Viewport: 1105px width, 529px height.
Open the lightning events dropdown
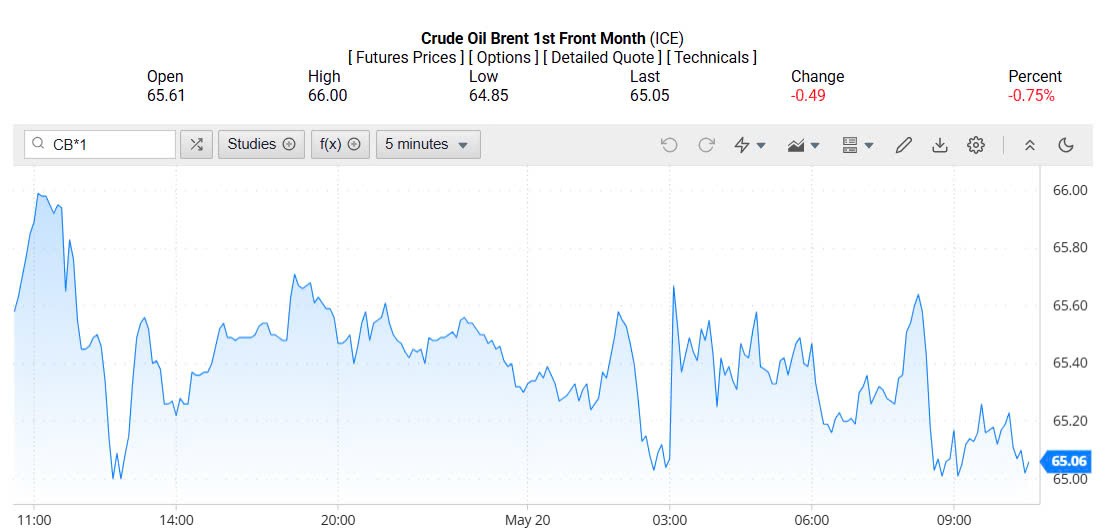coord(750,145)
